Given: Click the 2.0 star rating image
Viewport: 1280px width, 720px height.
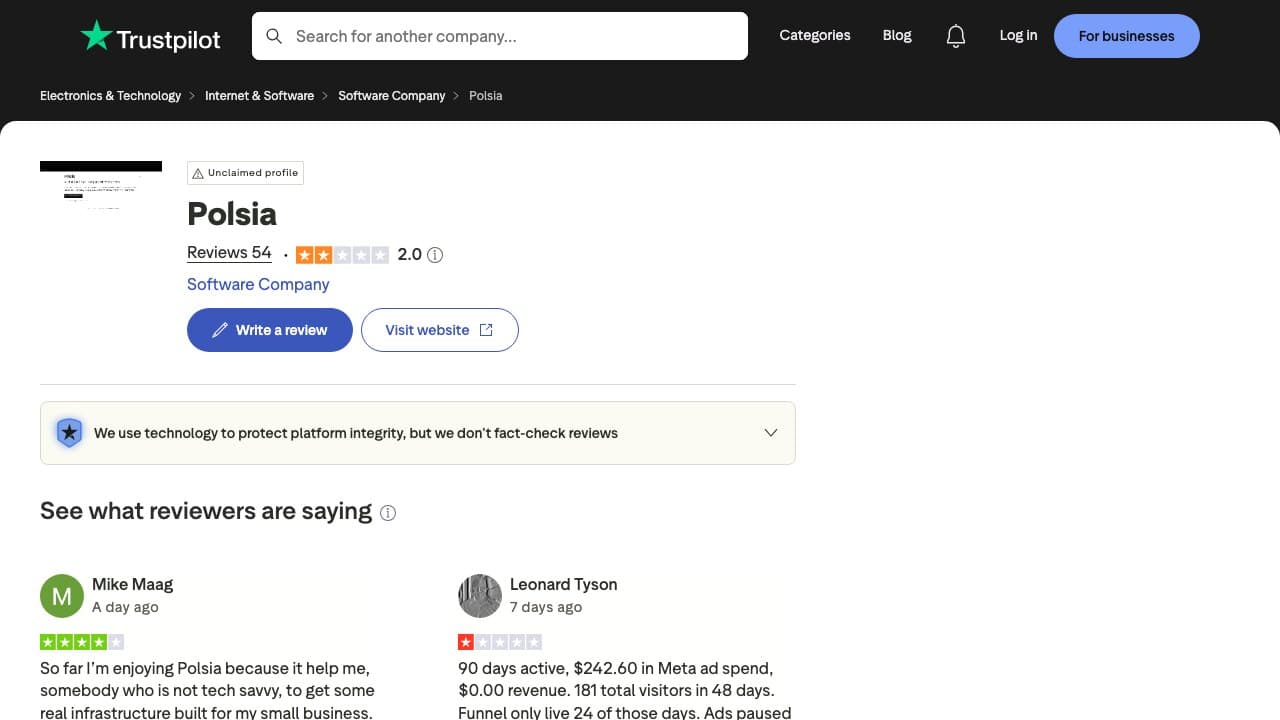Looking at the screenshot, I should click(x=342, y=255).
